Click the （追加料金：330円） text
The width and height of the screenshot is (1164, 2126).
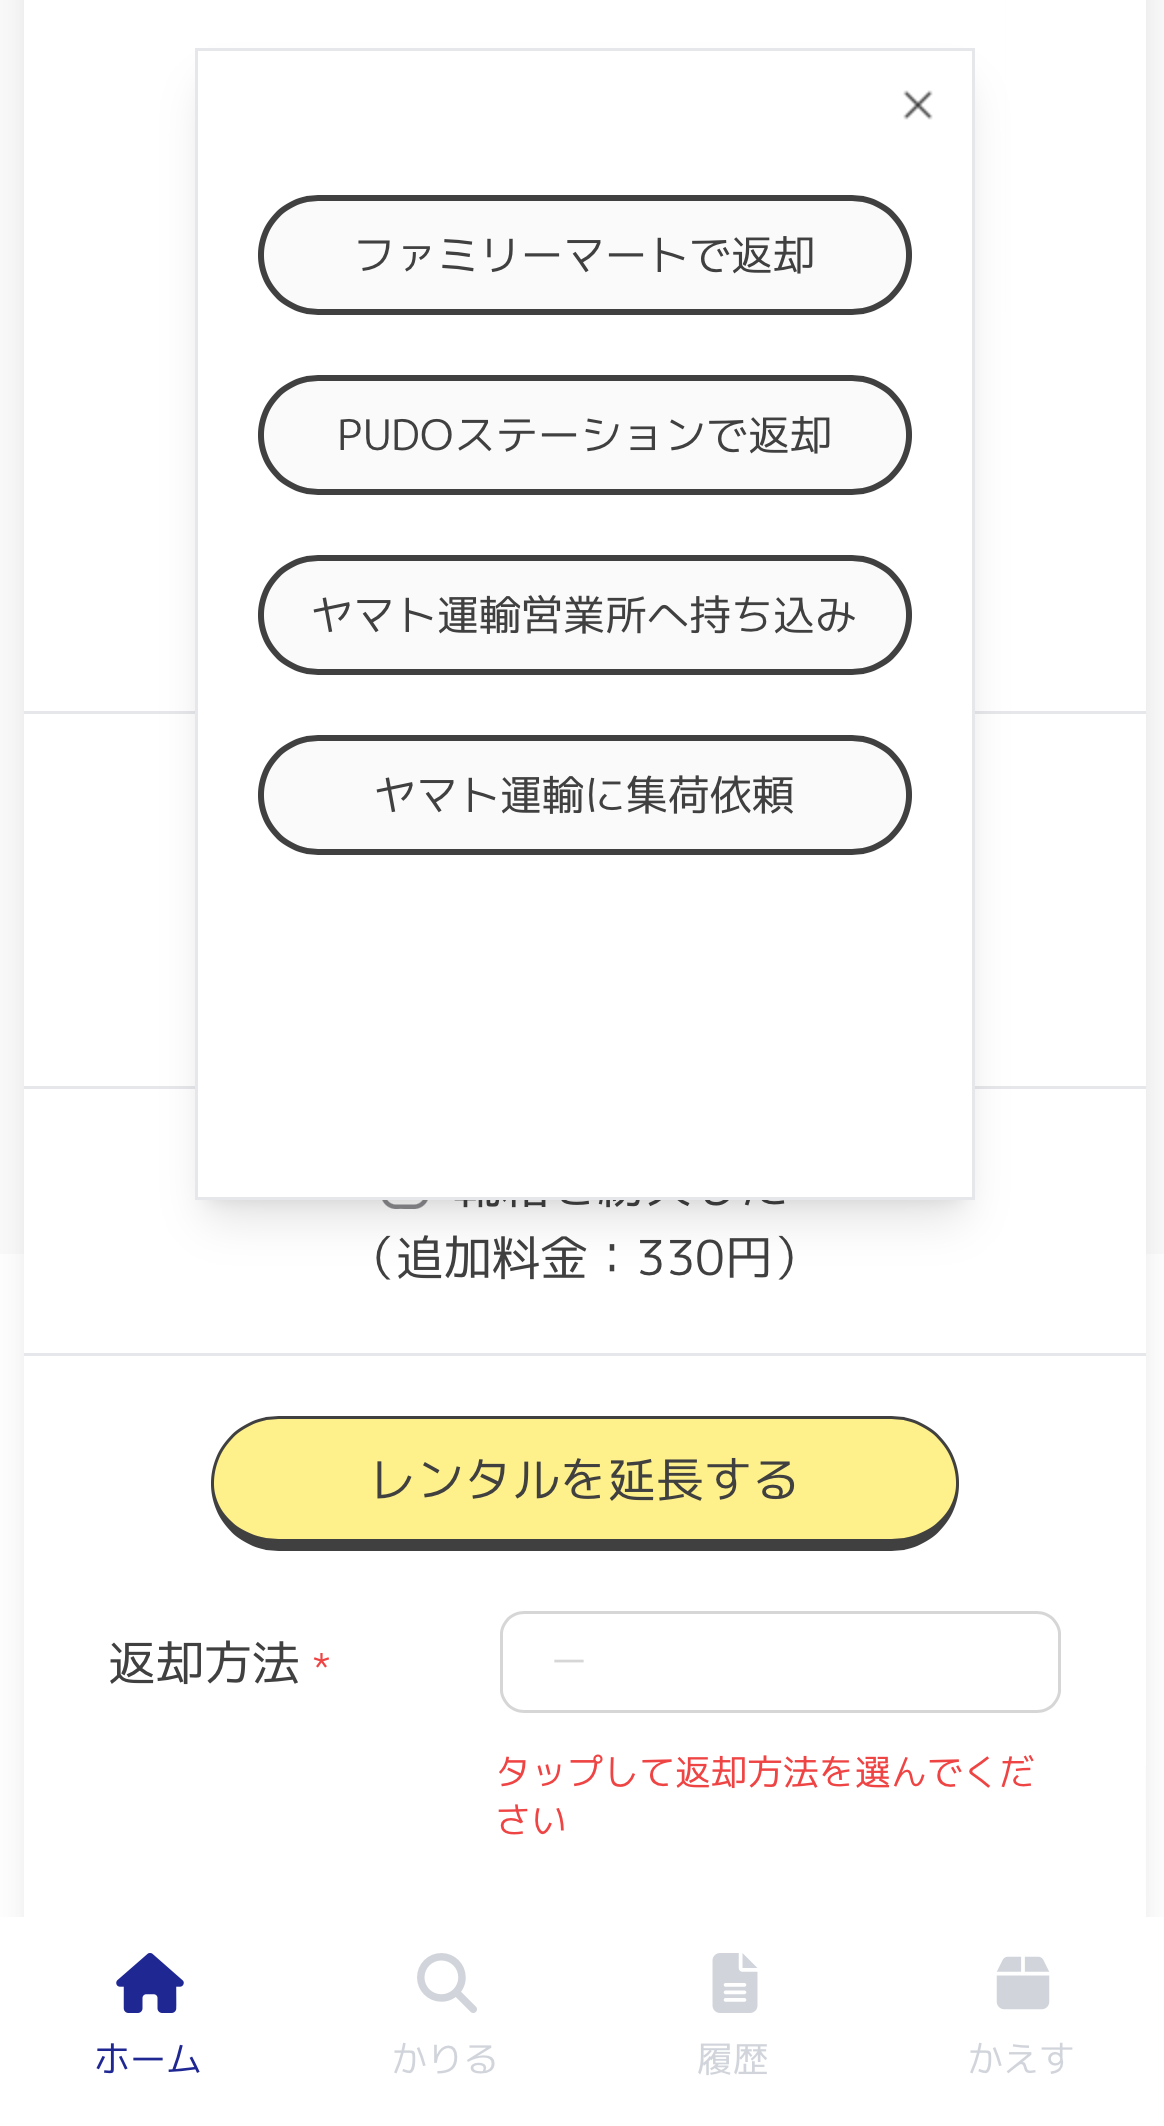pyautogui.click(x=584, y=1258)
